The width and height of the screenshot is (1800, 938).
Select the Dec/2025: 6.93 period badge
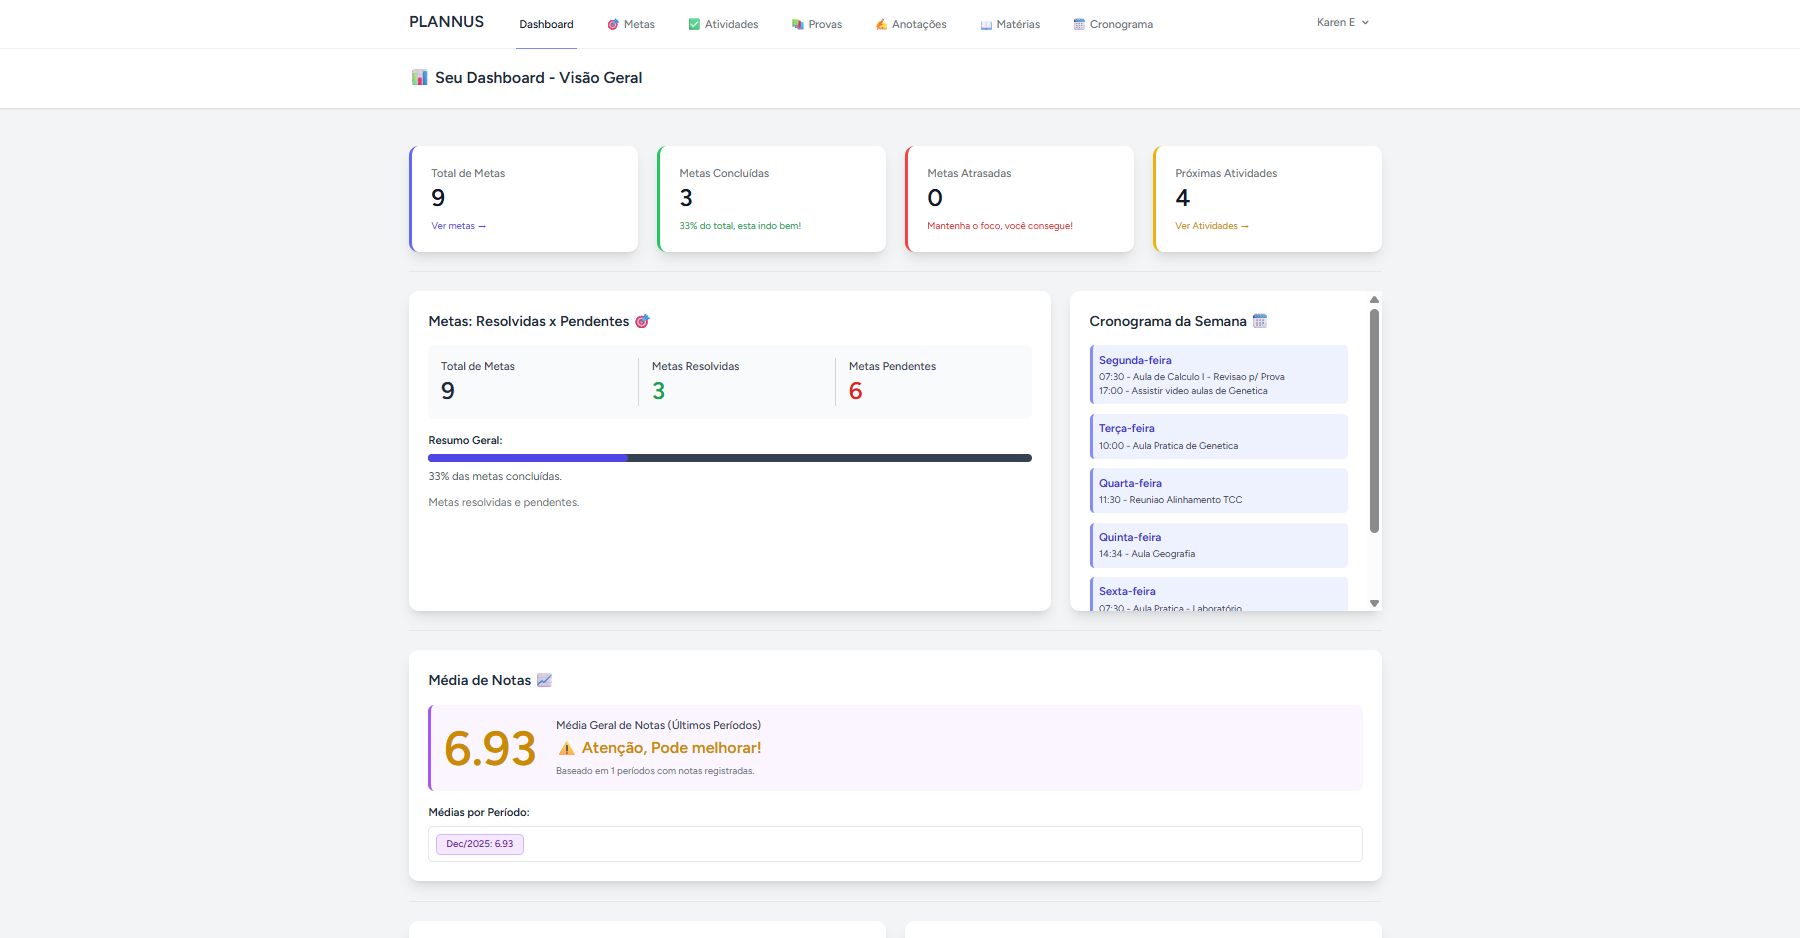coord(480,844)
